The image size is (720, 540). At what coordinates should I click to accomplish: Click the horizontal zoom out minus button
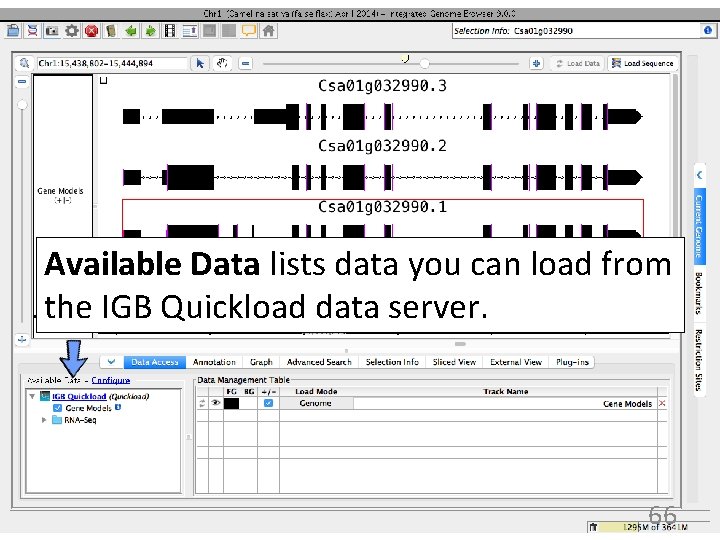tap(246, 63)
